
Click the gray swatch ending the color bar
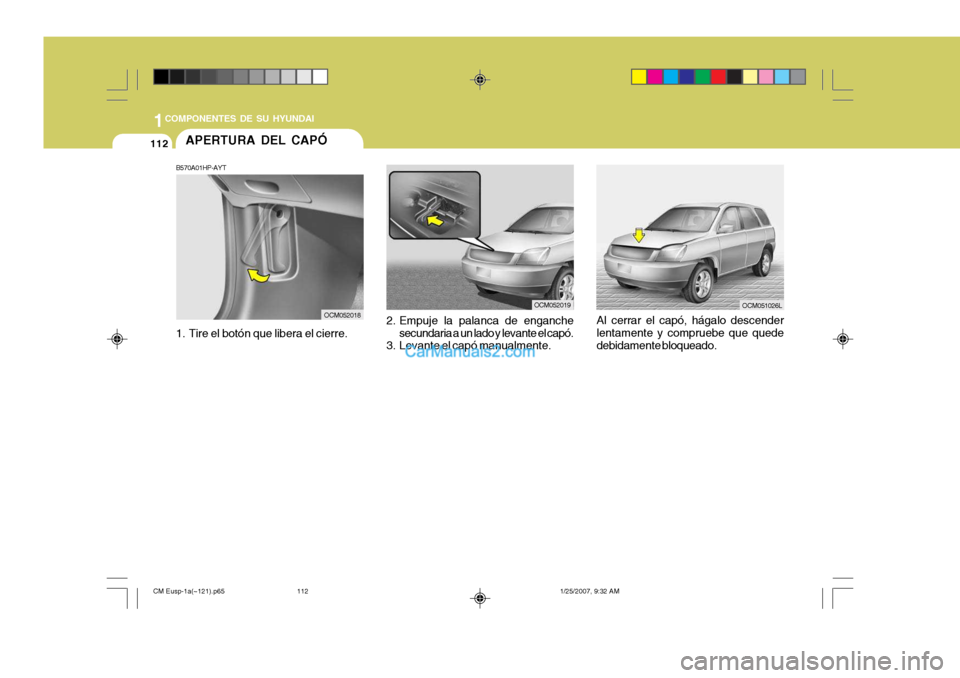pos(798,77)
